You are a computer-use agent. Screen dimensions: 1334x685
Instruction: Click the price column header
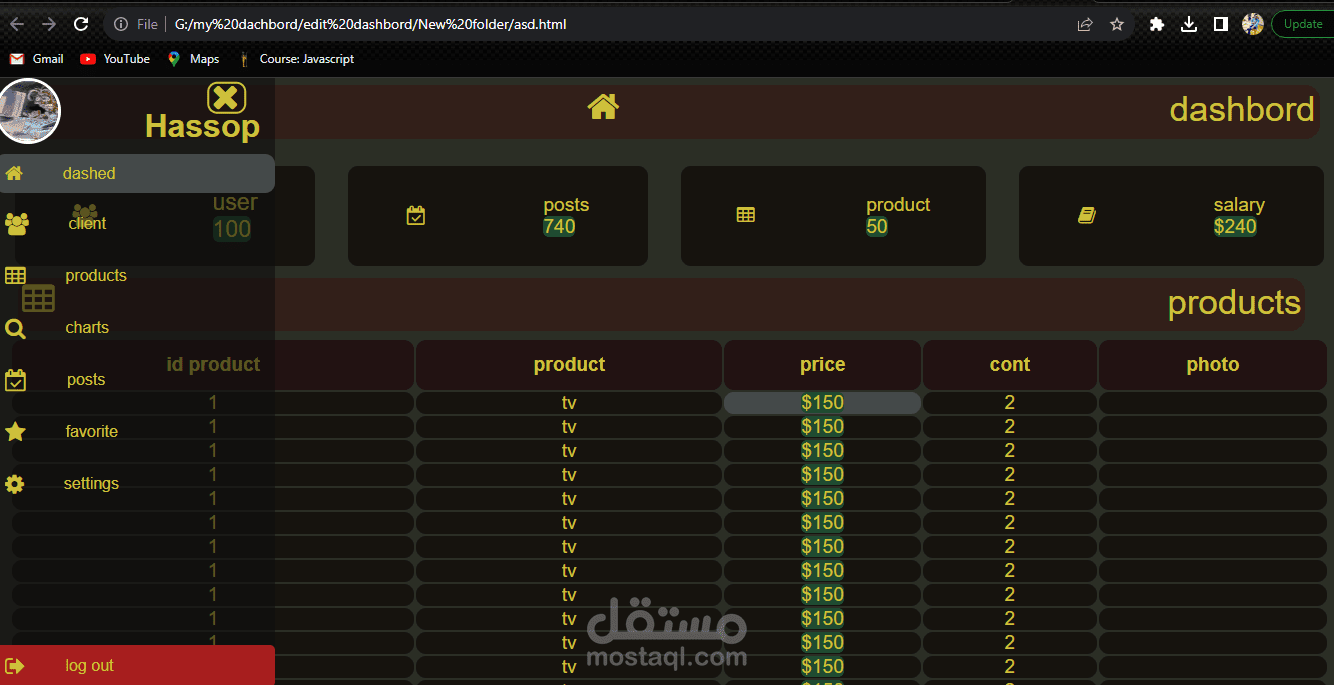(822, 365)
